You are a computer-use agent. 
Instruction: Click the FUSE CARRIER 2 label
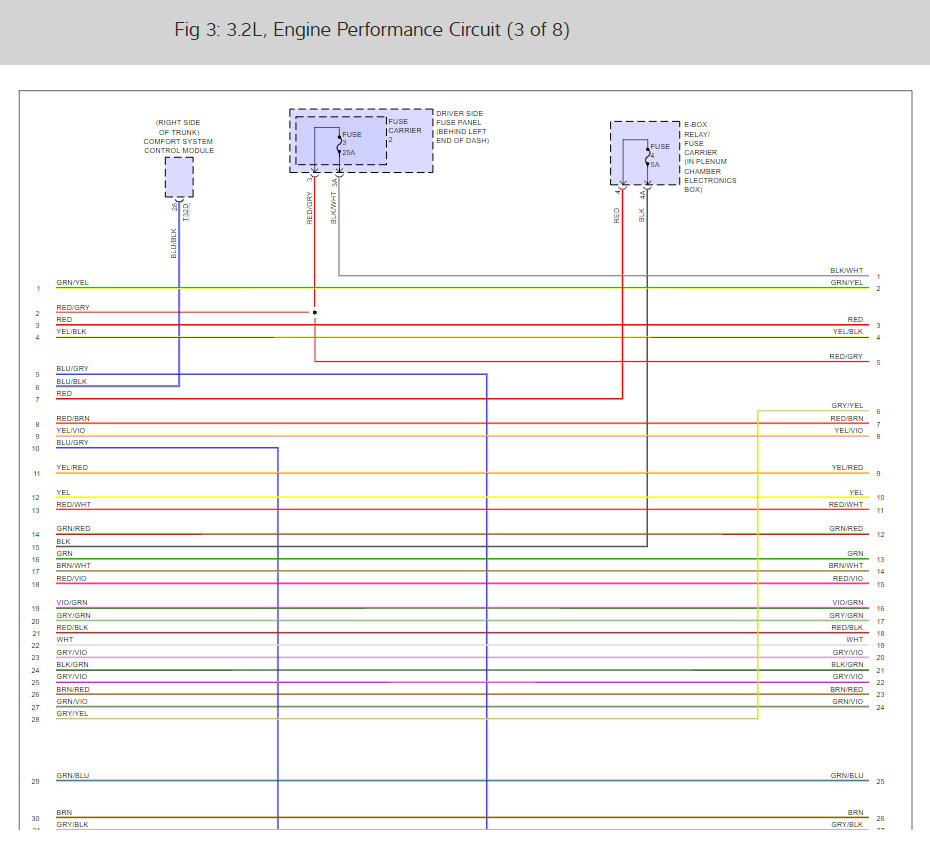(405, 130)
